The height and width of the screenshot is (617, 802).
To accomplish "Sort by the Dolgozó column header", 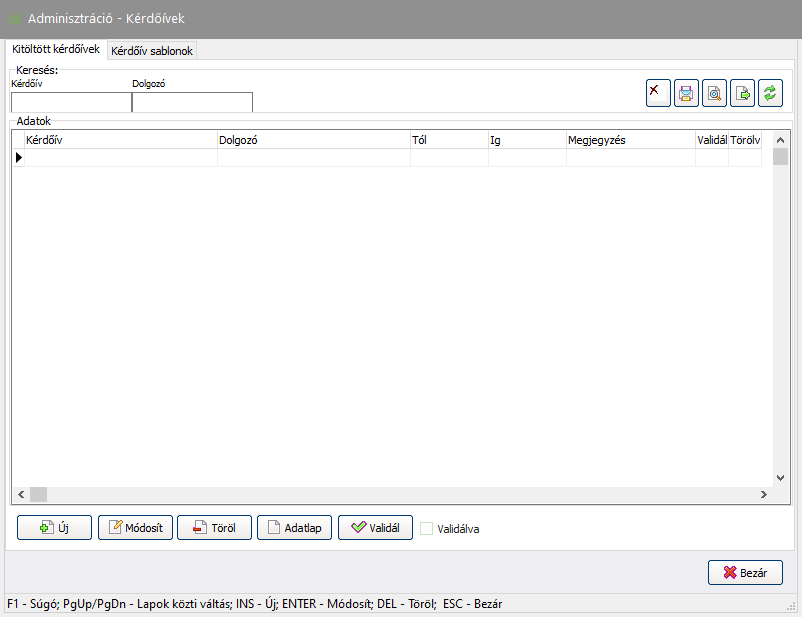I will tap(313, 141).
